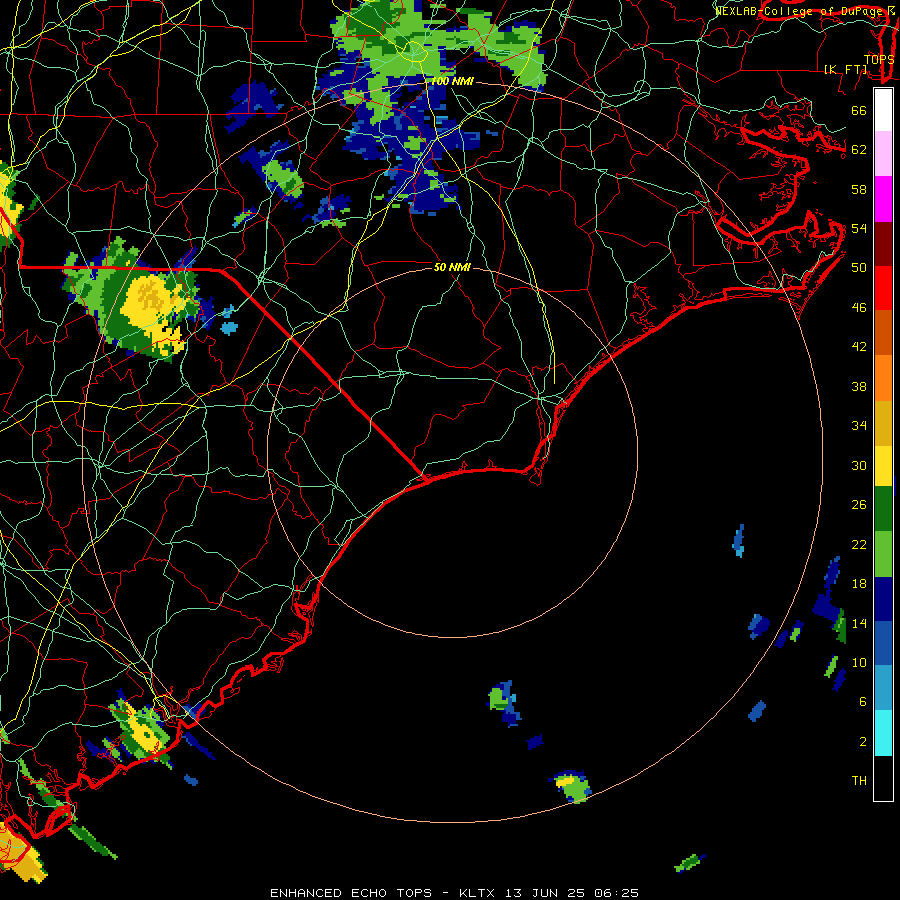900x900 pixels.
Task: Click the legend value "2"
Action: (x=862, y=742)
